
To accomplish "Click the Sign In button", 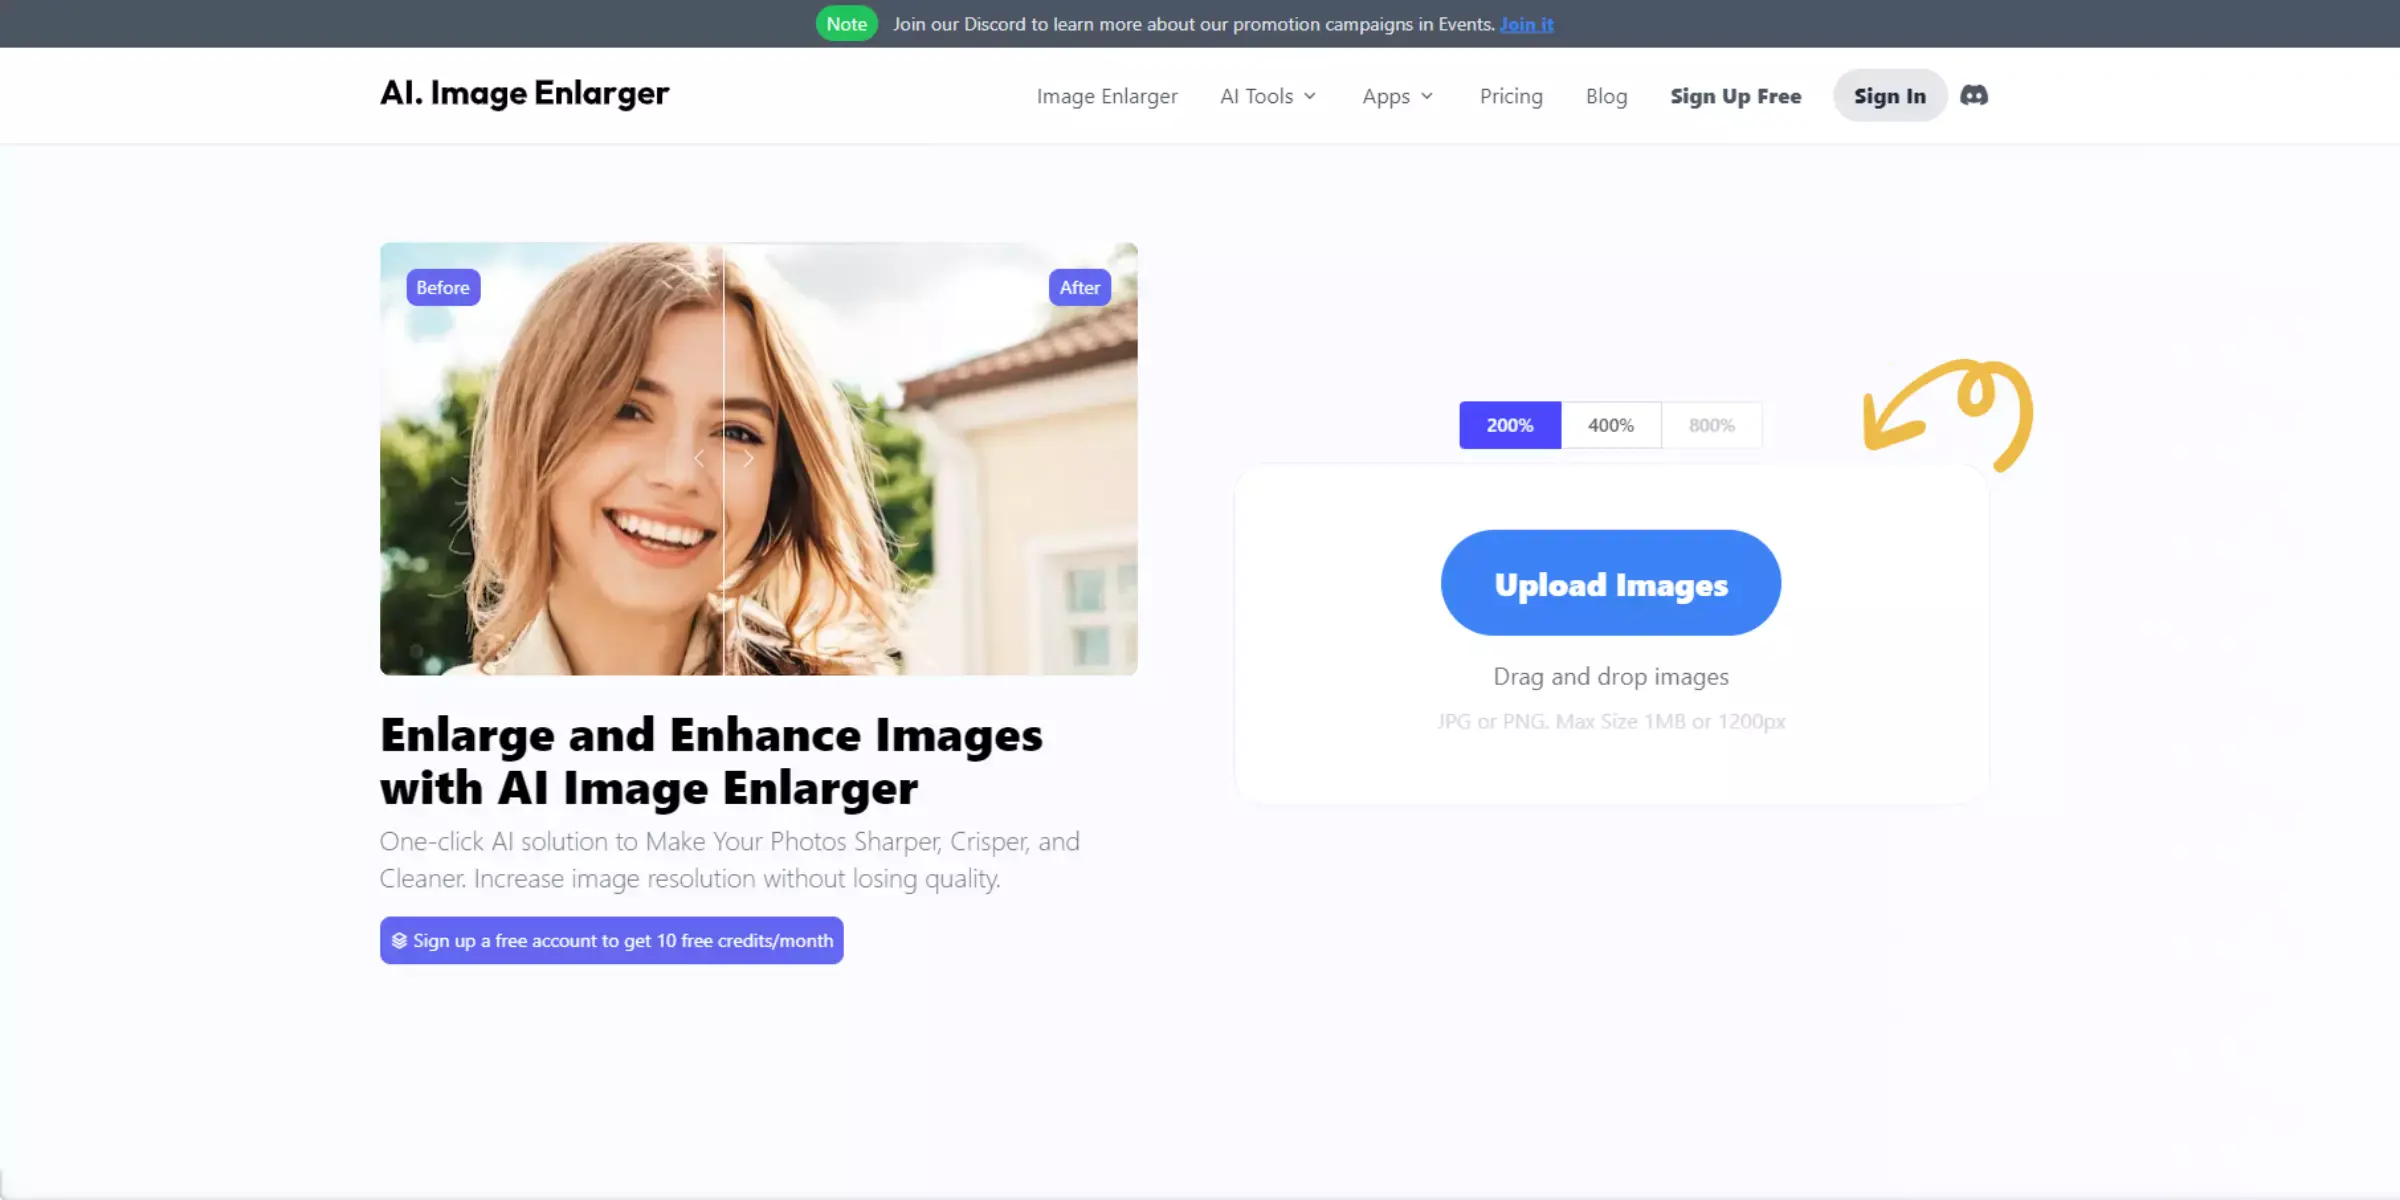I will pyautogui.click(x=1890, y=95).
